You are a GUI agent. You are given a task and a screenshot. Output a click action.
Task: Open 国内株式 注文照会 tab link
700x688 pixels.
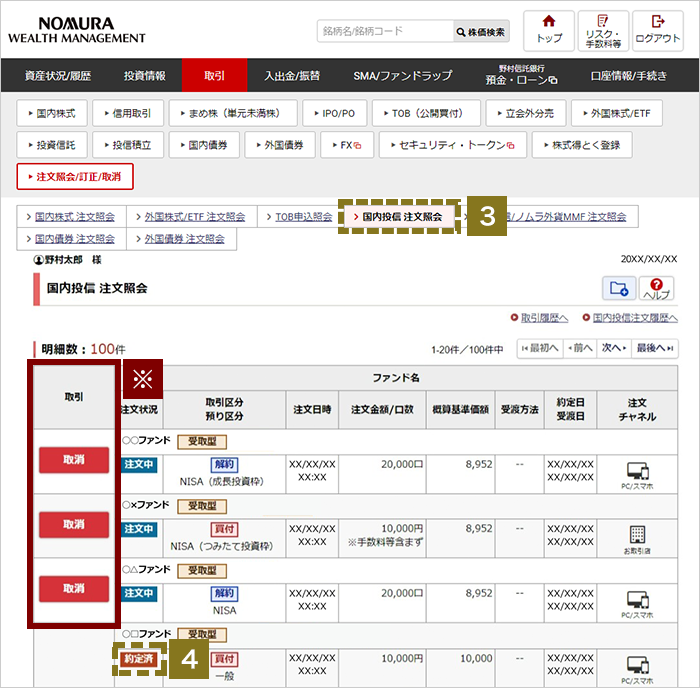point(75,217)
